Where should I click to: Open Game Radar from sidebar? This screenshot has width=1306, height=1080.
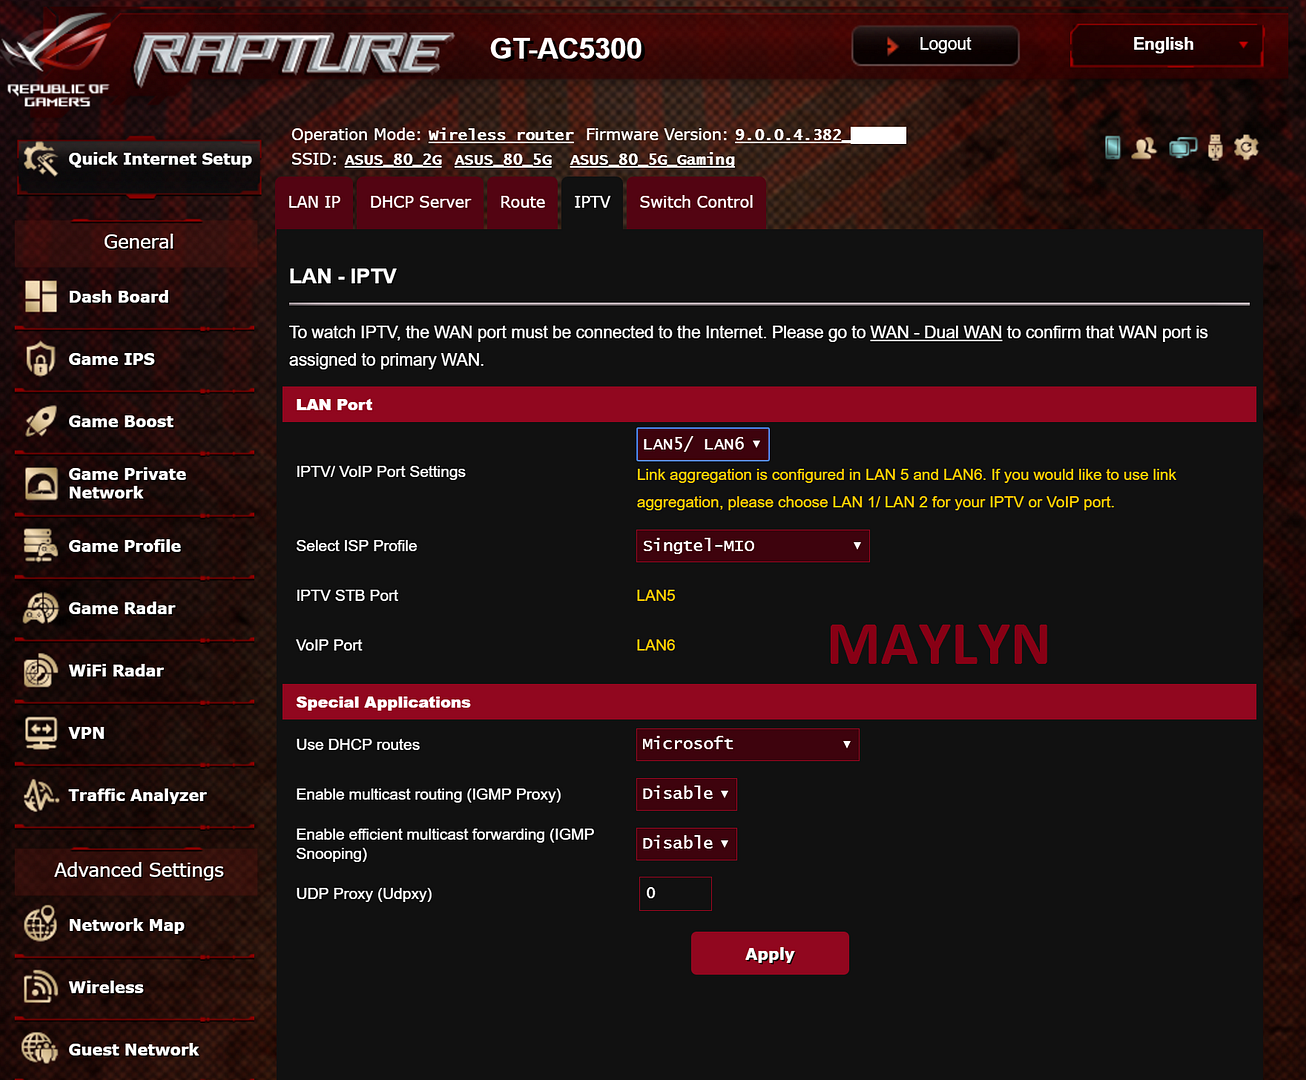tap(121, 608)
